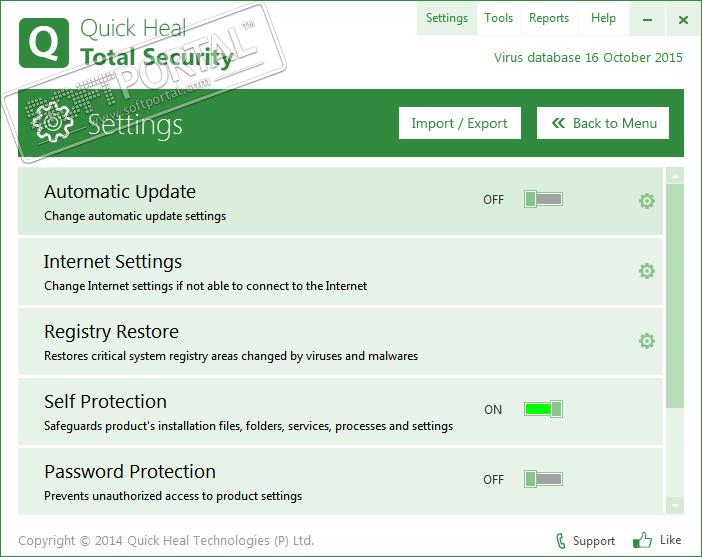Click the Quick Heal Q logo
Screen dimensions: 702x557
pyautogui.click(x=44, y=43)
